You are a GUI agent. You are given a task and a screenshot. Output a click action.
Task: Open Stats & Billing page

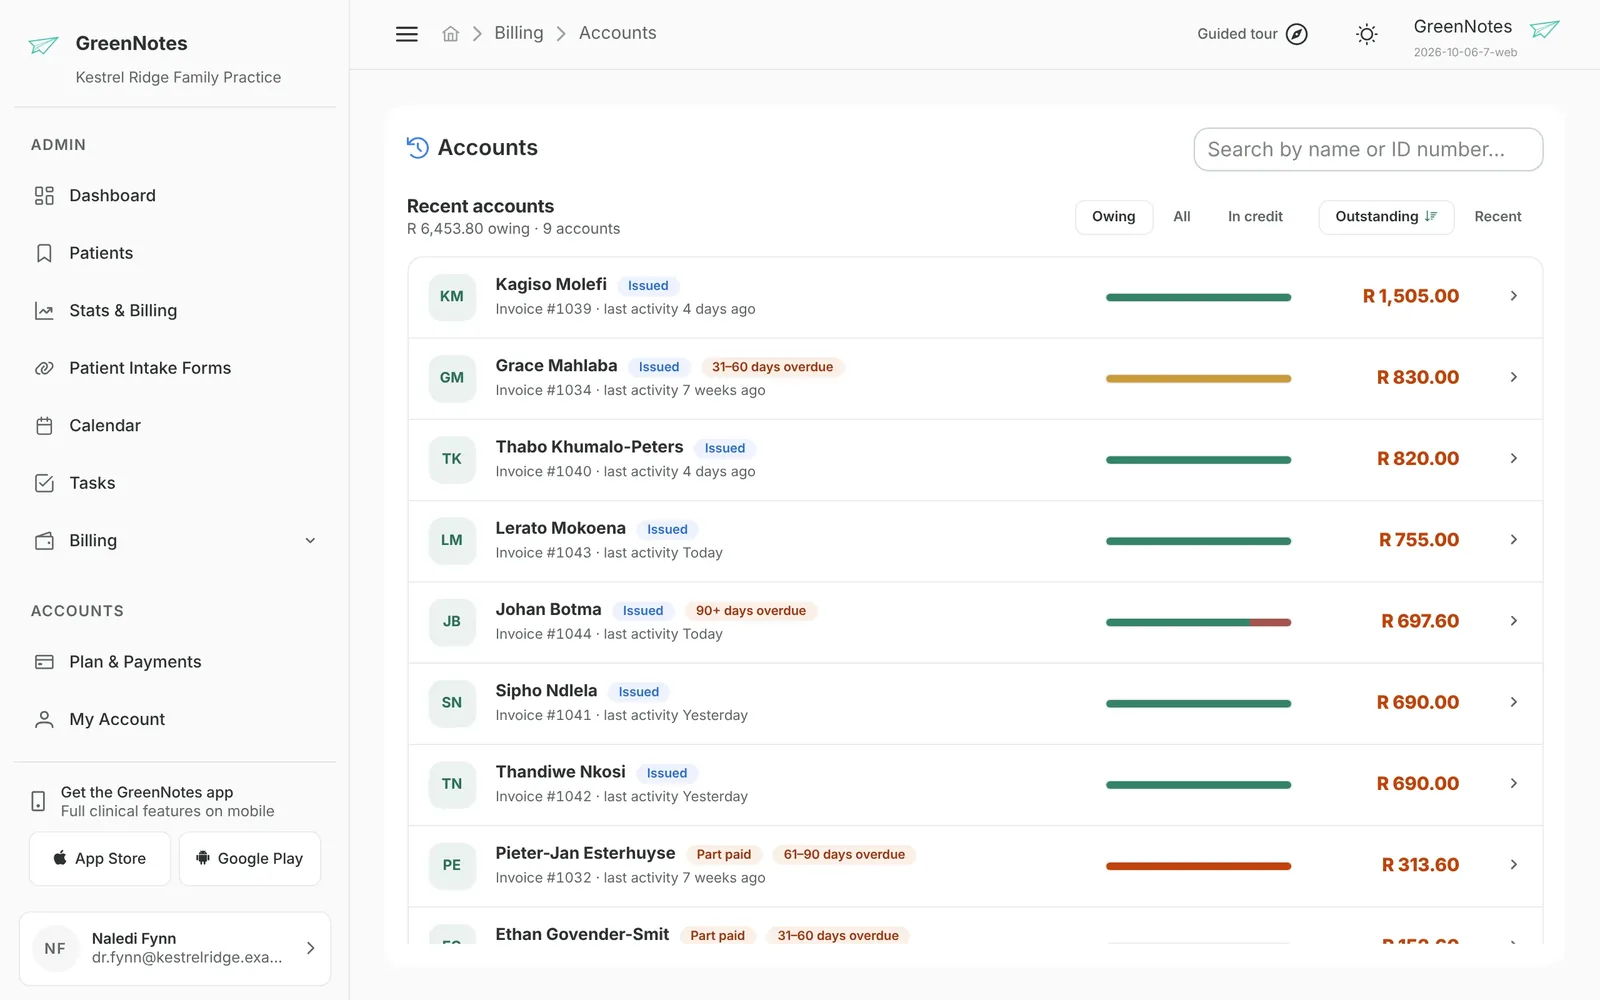175,311
